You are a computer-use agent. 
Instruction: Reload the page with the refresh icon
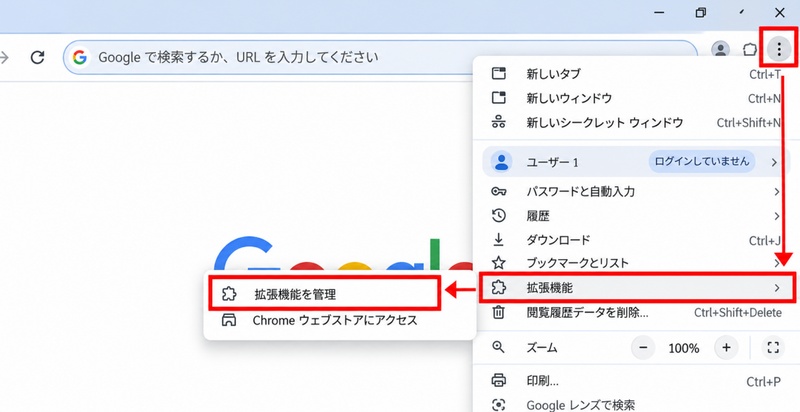click(x=37, y=57)
